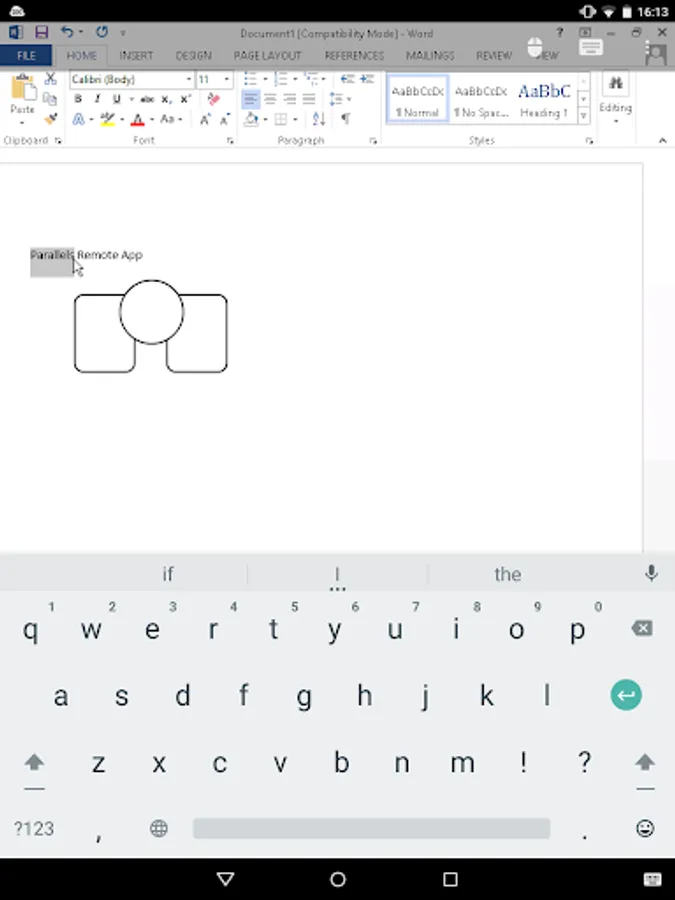Image resolution: width=675 pixels, height=900 pixels.
Task: Toggle Superscript formatting
Action: pyautogui.click(x=185, y=99)
